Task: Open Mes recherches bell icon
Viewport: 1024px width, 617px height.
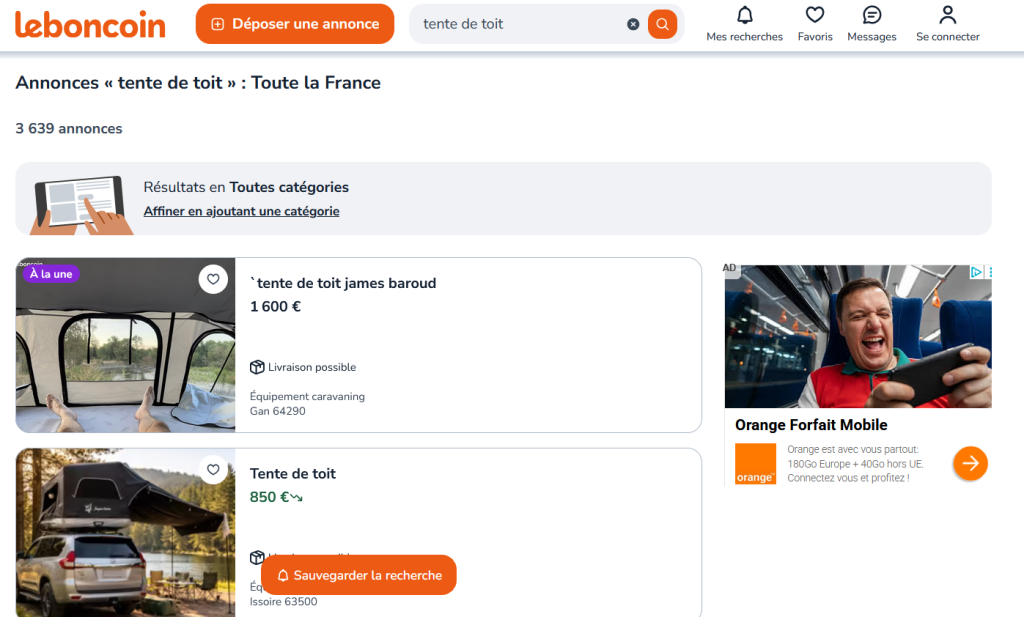Action: [x=744, y=15]
